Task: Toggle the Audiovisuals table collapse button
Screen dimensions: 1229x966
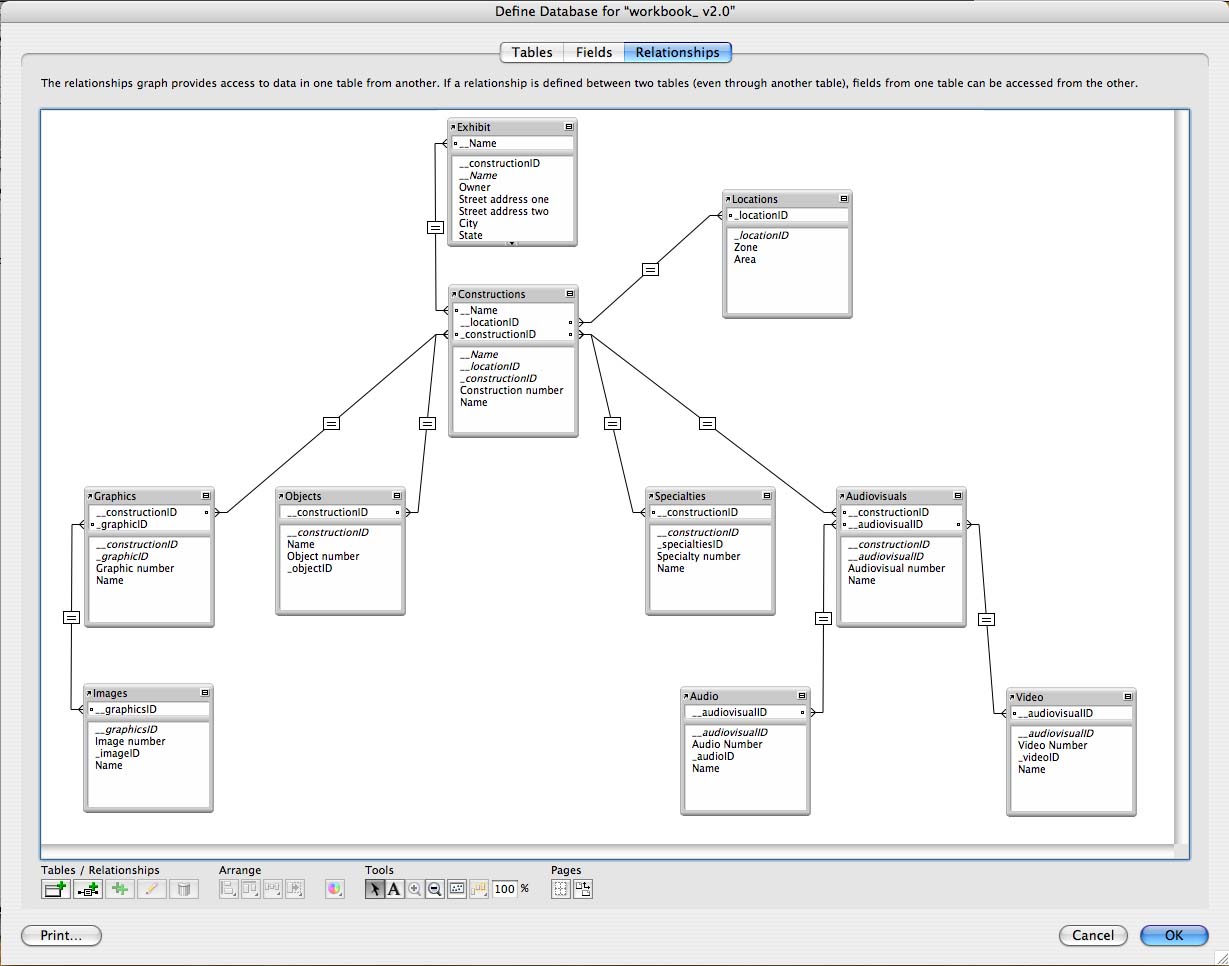Action: pos(958,496)
